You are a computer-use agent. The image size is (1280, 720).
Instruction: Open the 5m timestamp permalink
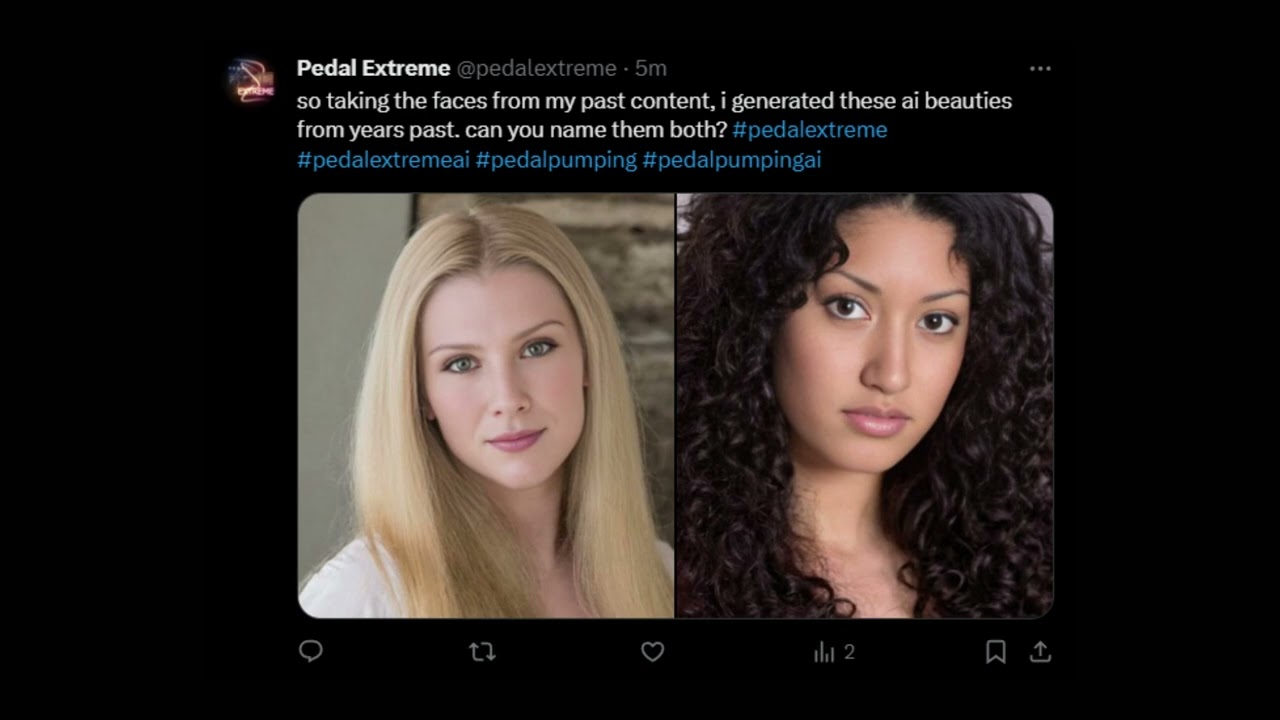click(650, 68)
